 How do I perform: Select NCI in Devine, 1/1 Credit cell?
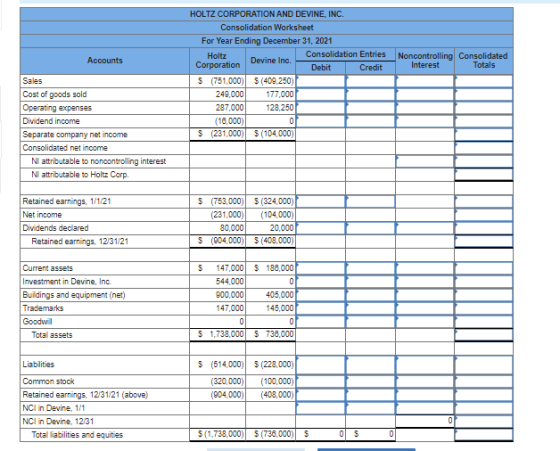(x=370, y=408)
